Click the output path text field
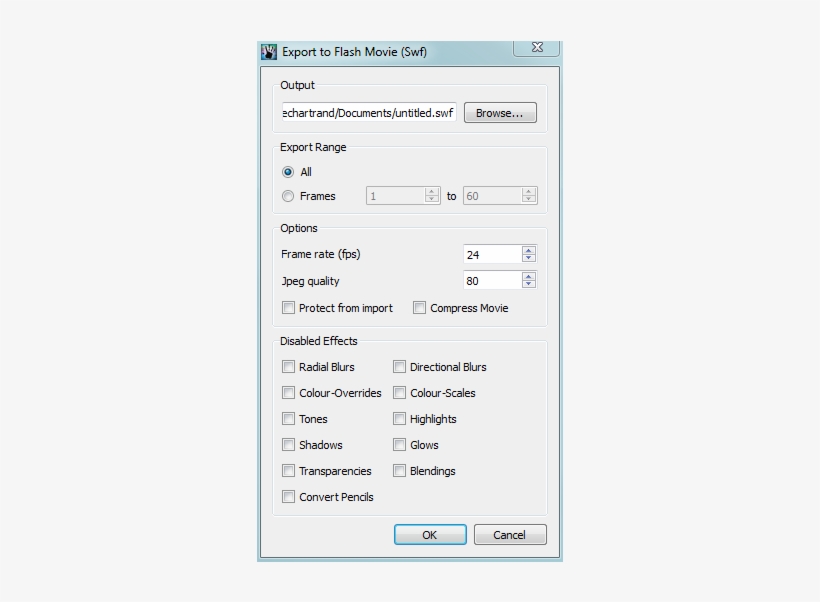 click(x=368, y=112)
